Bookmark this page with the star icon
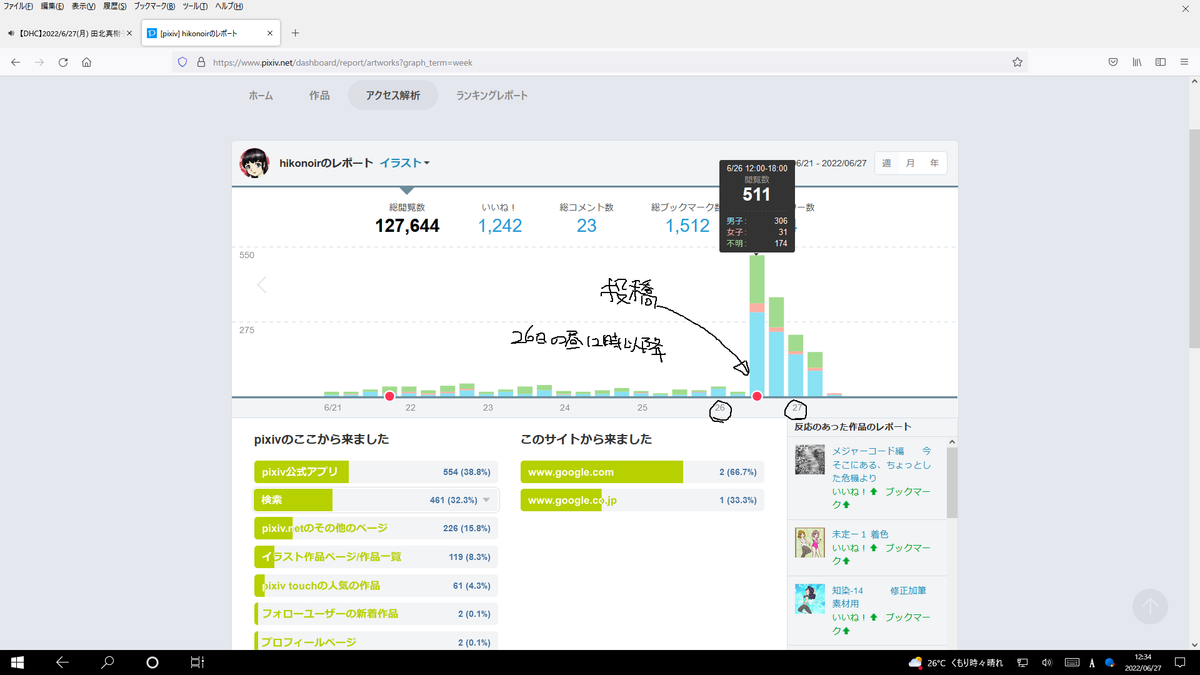The image size is (1200, 675). click(1017, 62)
